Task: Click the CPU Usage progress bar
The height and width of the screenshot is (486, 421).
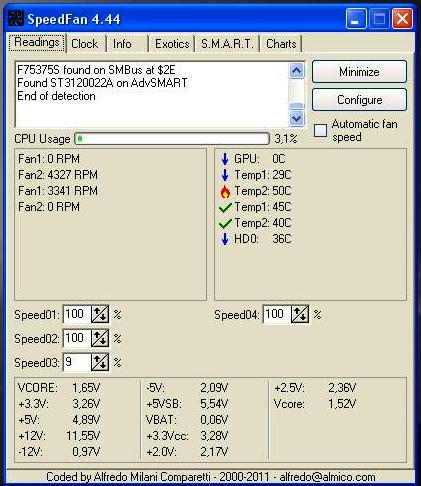Action: [172, 139]
